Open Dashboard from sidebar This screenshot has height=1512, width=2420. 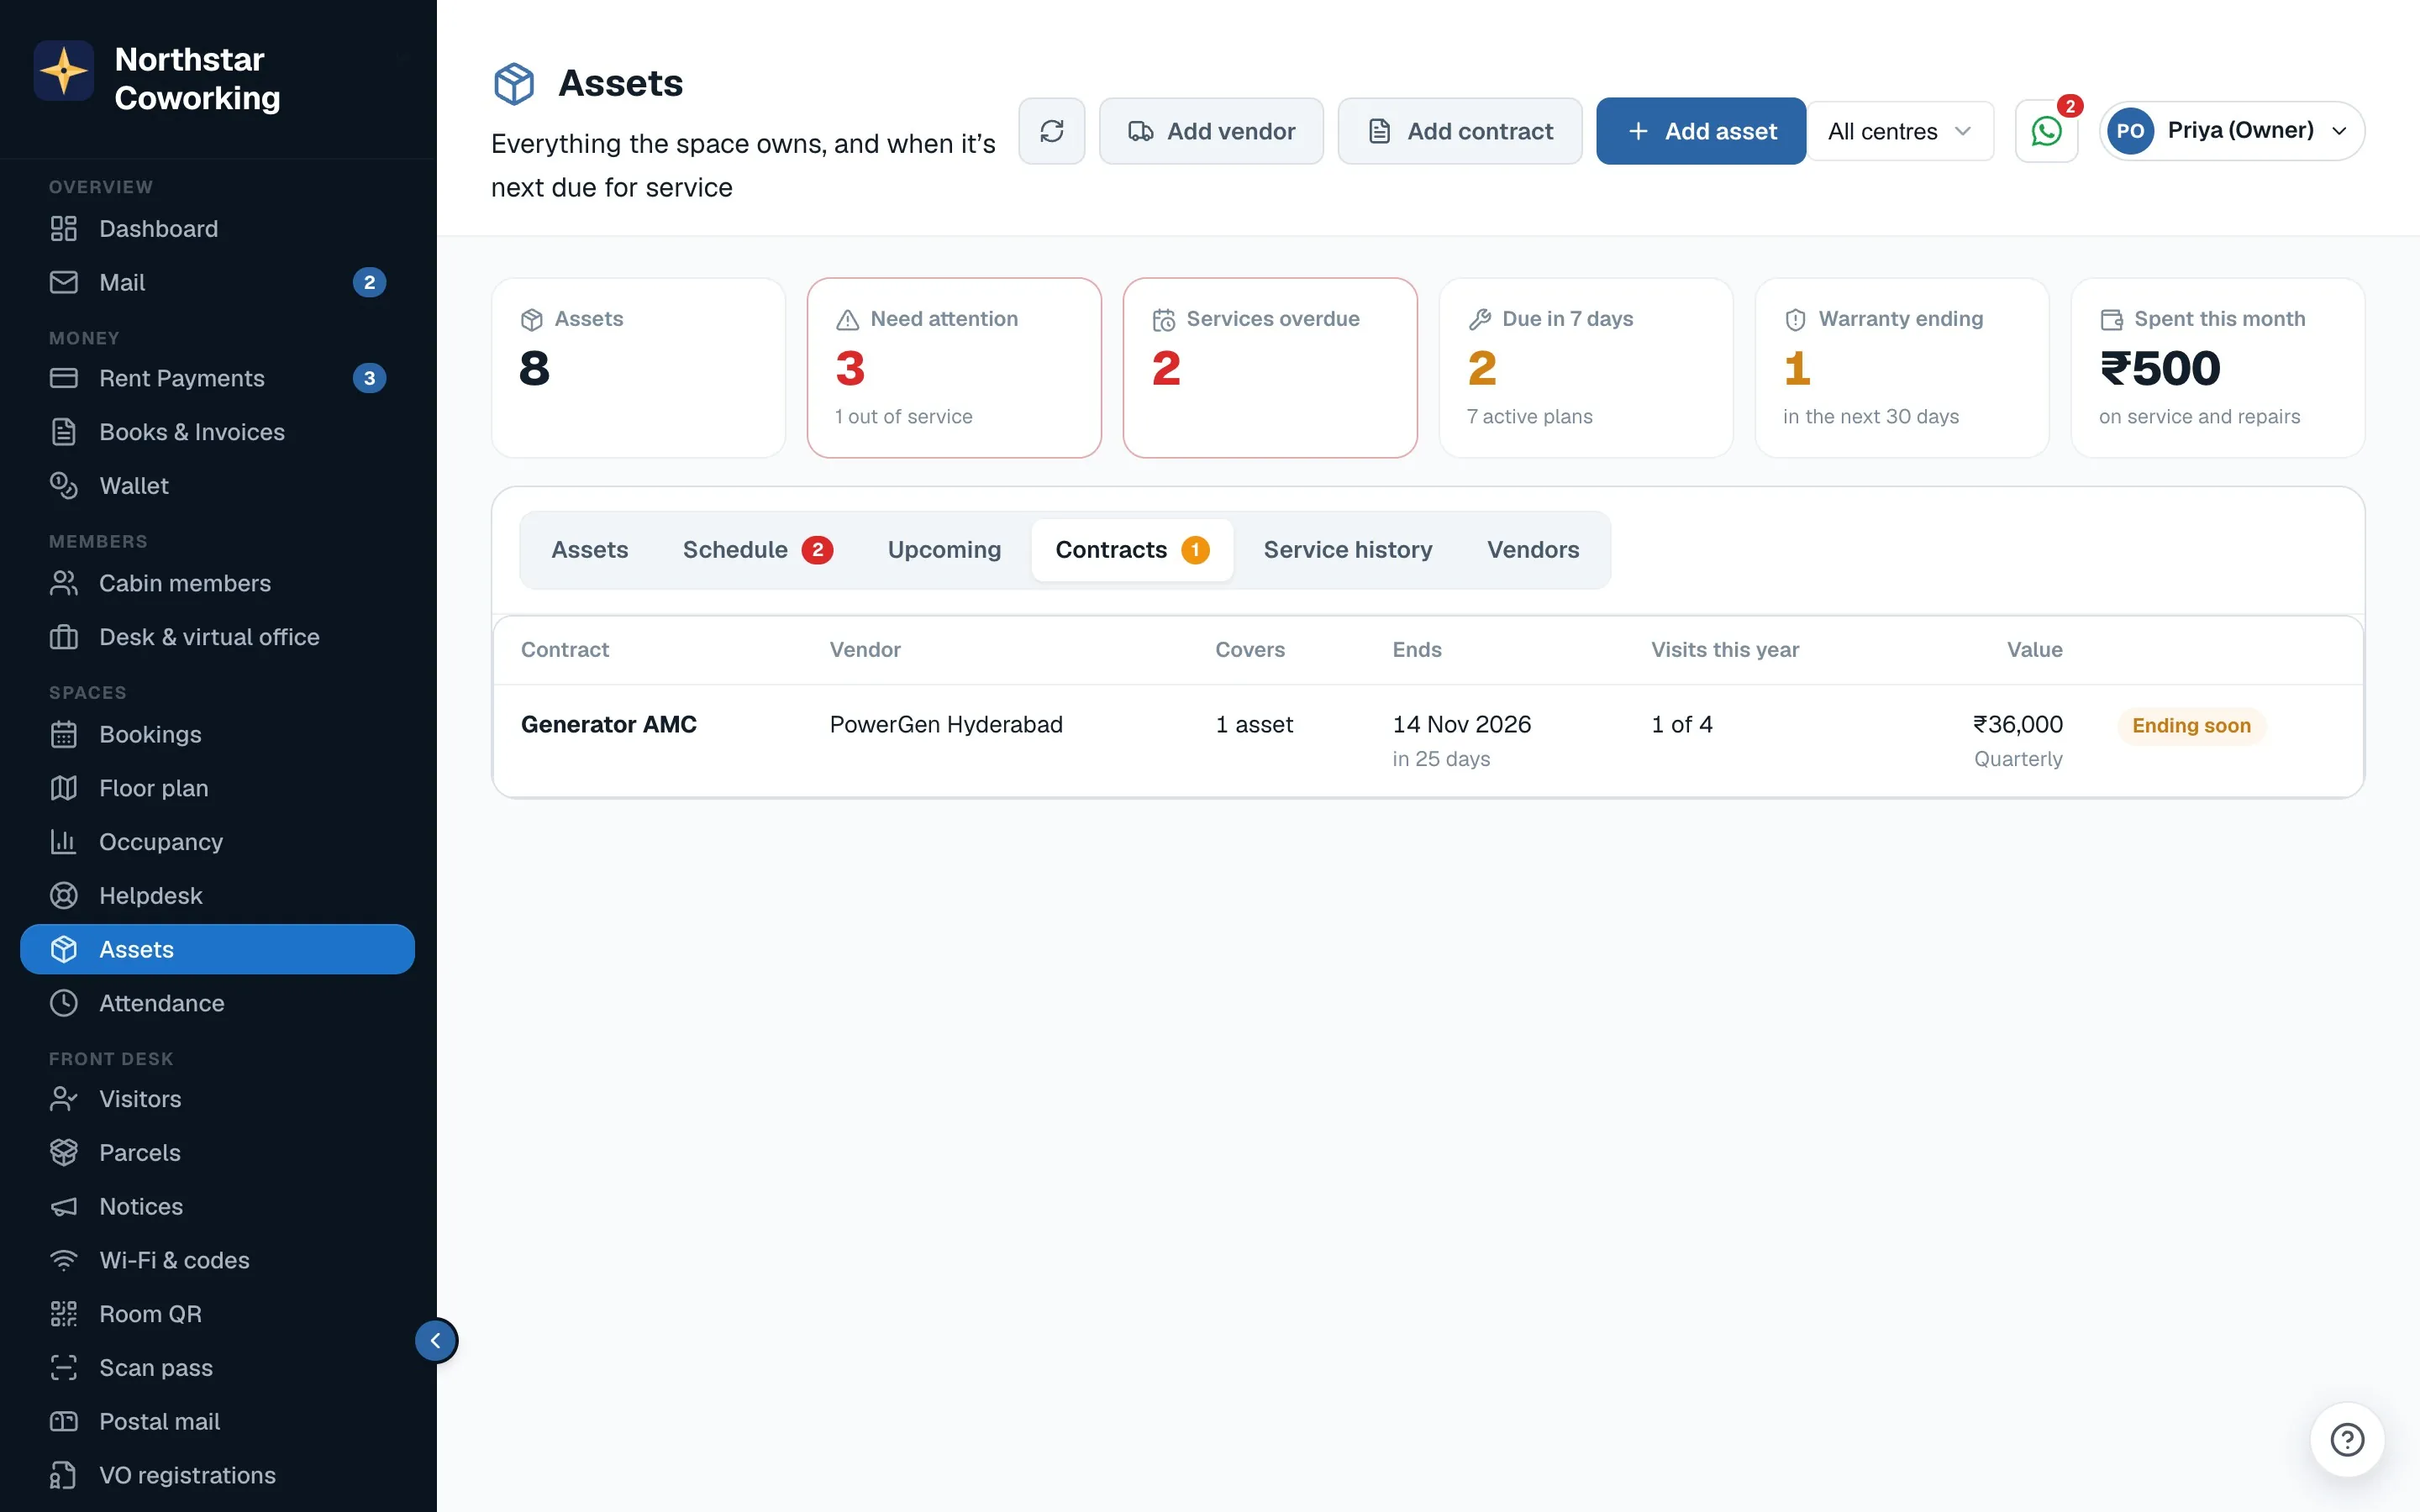pos(218,229)
